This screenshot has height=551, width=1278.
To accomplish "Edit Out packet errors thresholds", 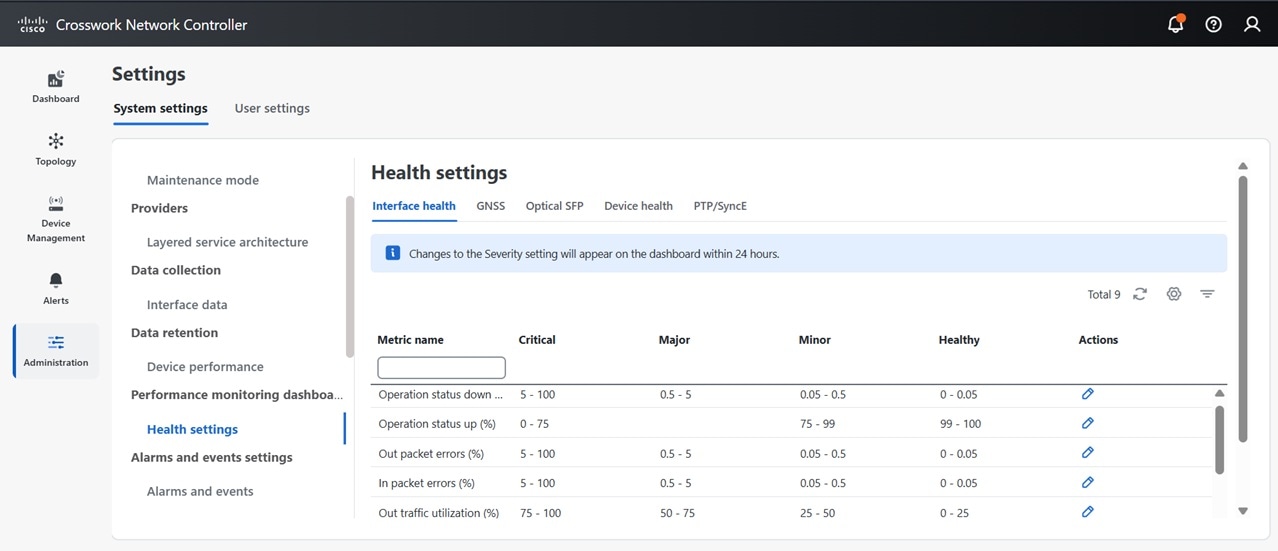I will point(1088,453).
